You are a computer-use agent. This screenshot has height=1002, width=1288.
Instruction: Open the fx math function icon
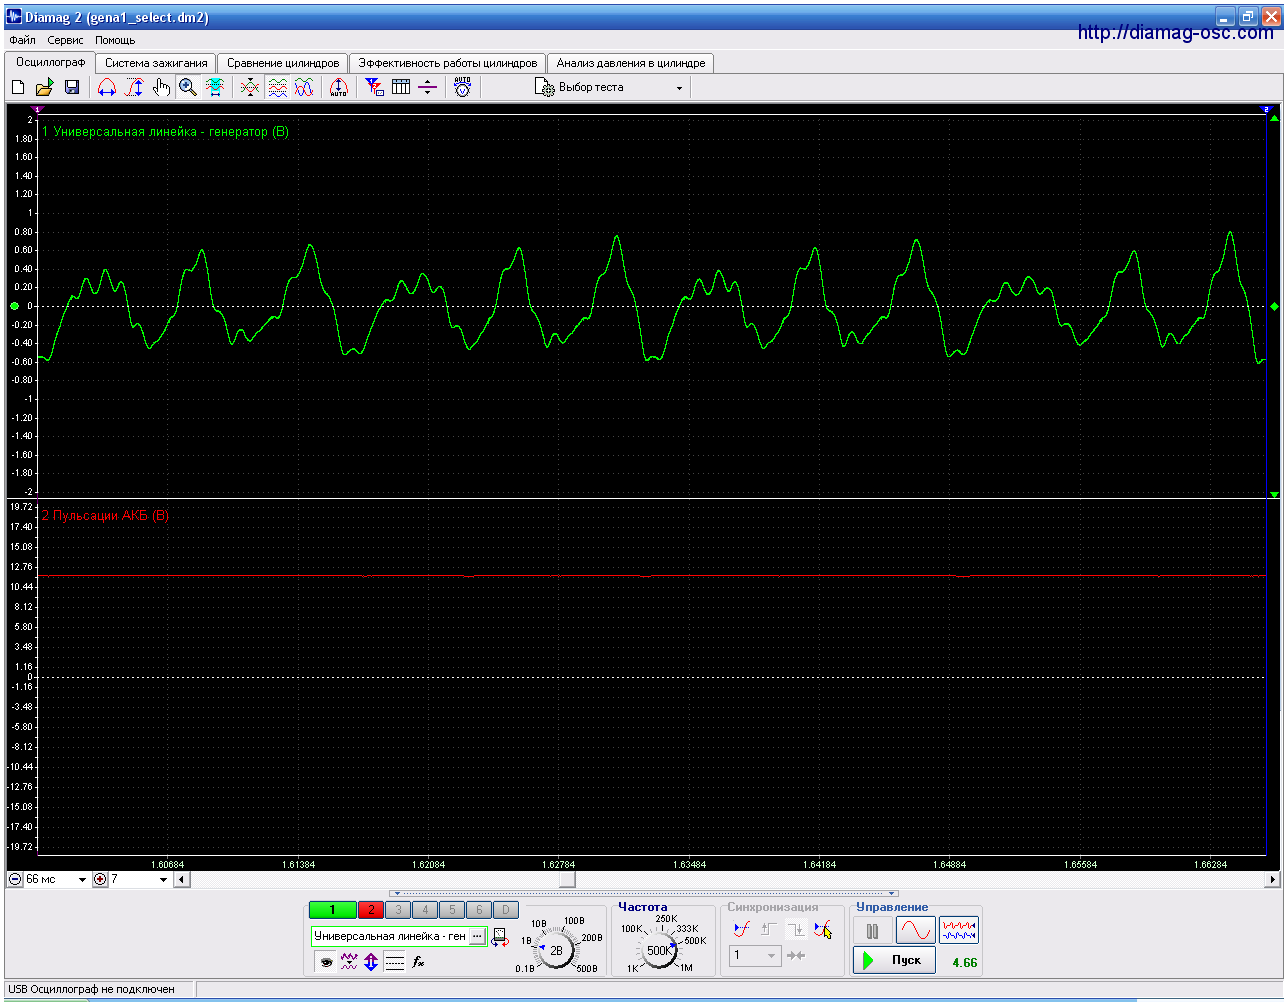(419, 962)
